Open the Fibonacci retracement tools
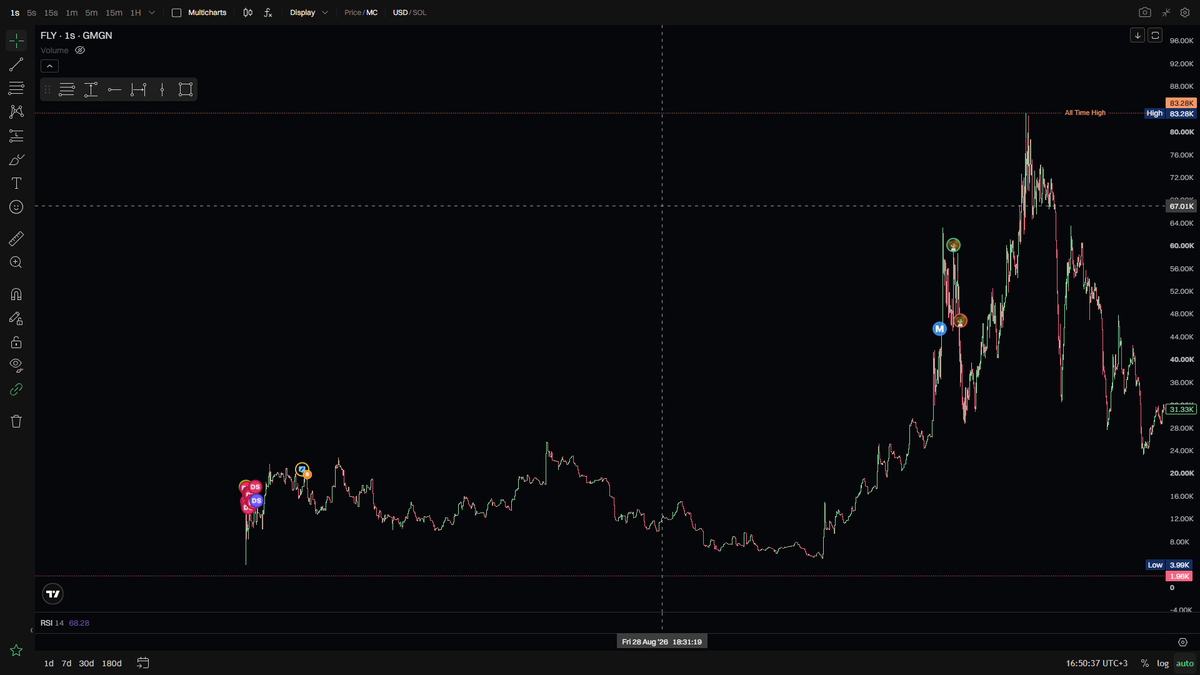Screen dimensions: 1200x675 [16, 88]
